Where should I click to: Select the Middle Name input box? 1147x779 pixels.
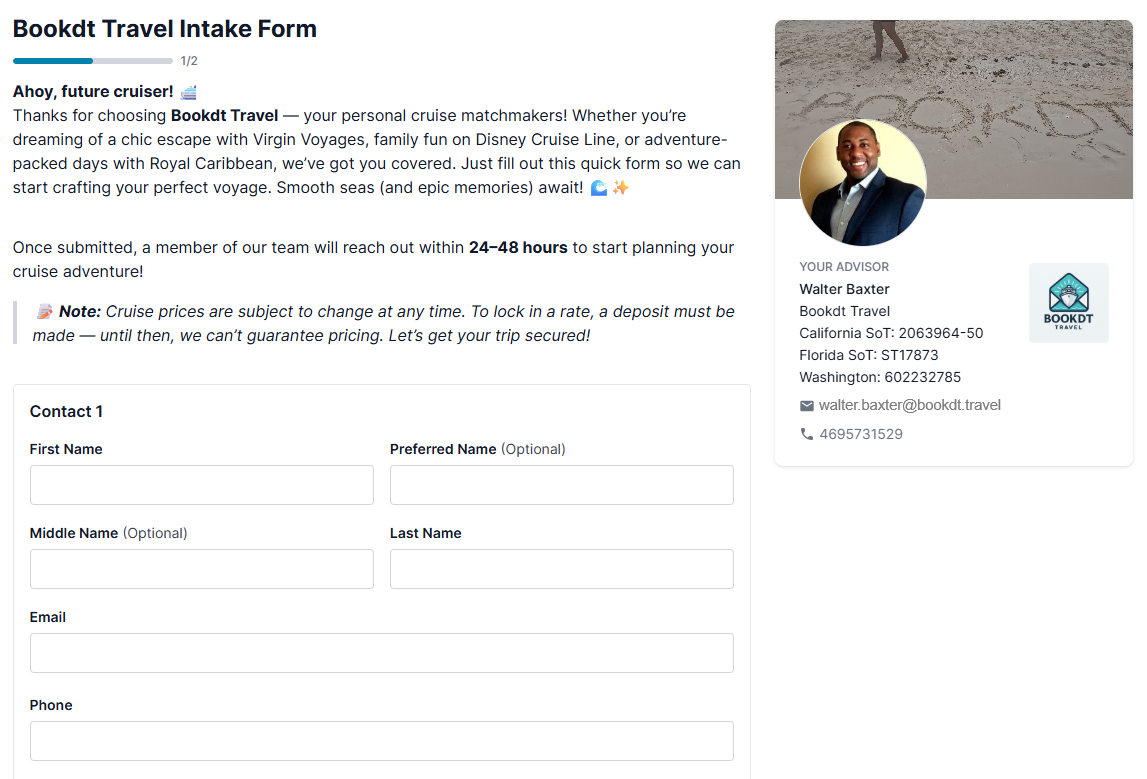202,569
